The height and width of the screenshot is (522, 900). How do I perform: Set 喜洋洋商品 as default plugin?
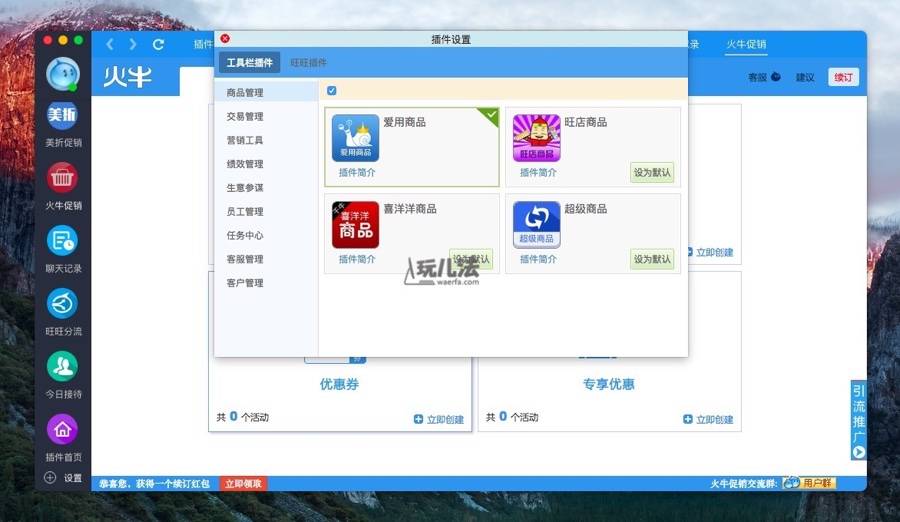(x=471, y=259)
